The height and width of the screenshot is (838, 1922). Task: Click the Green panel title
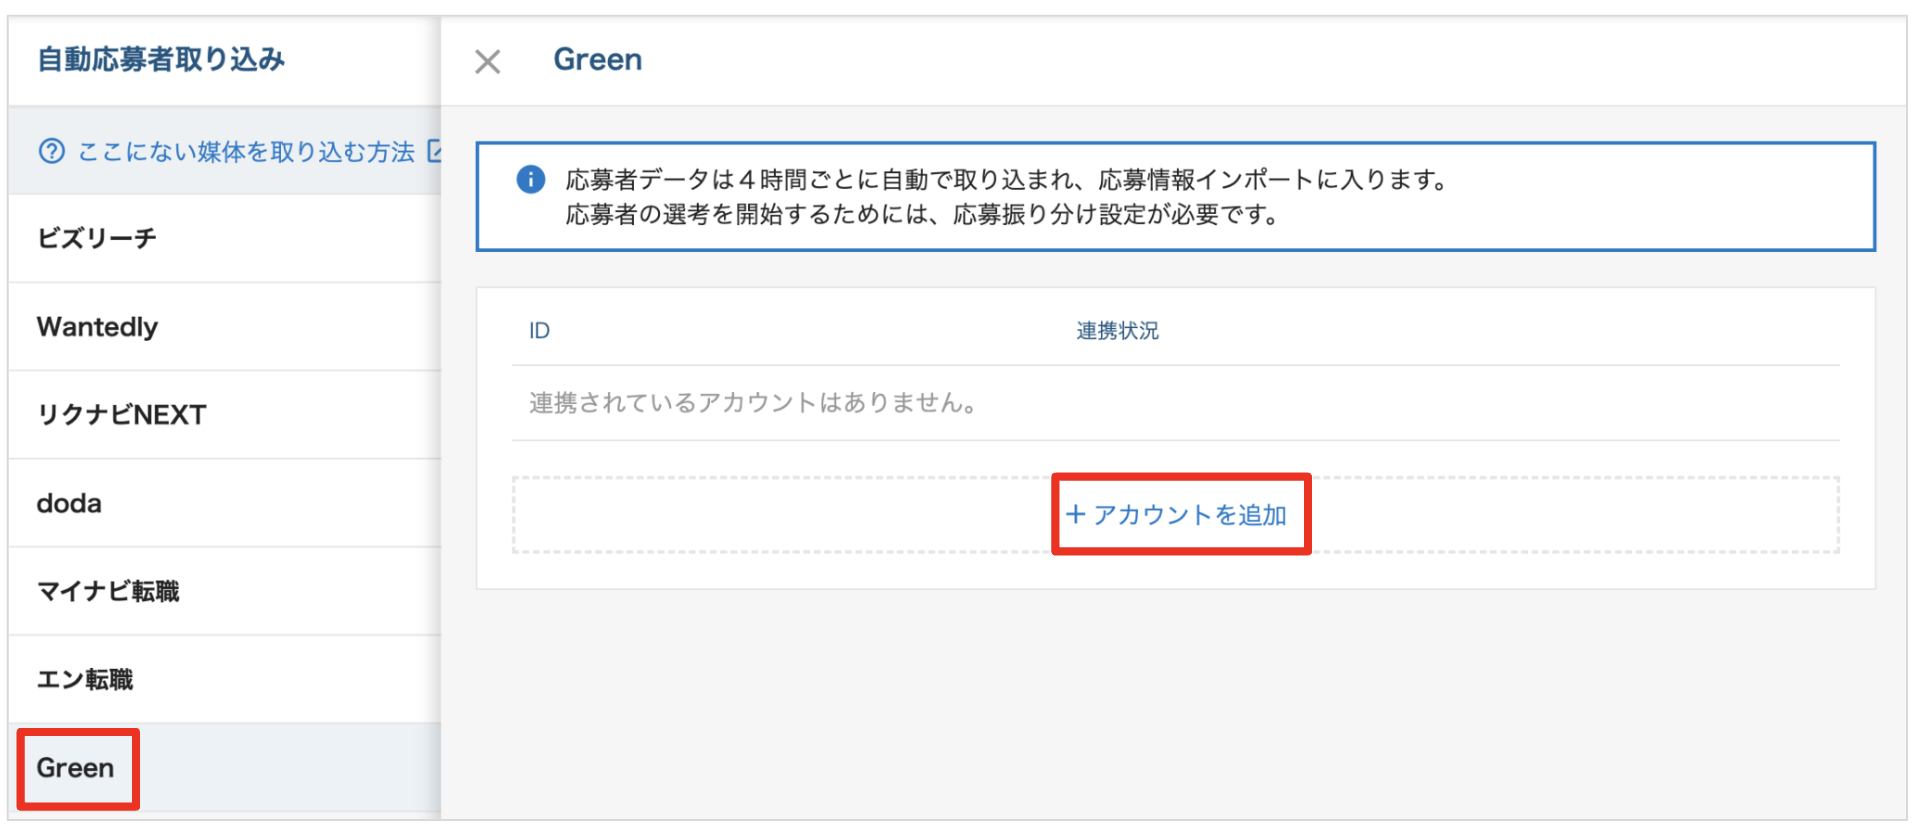[598, 60]
